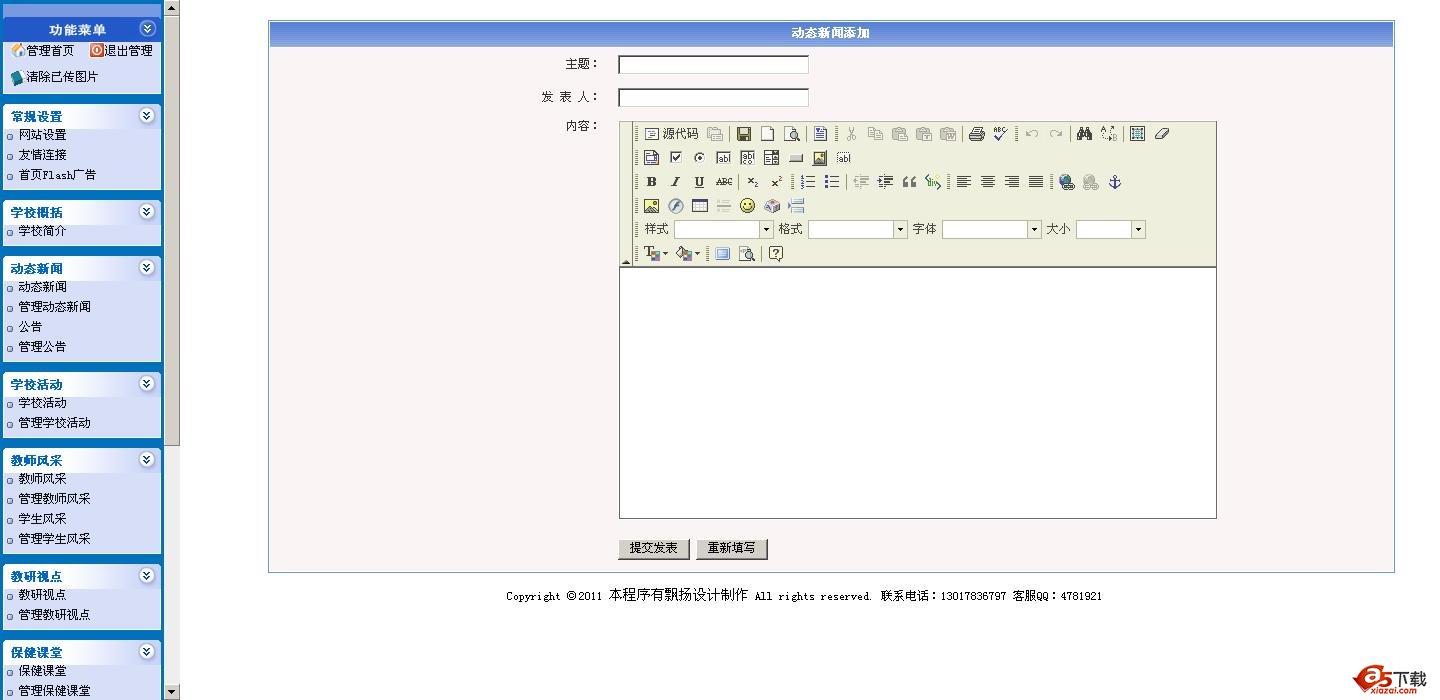Click the 提交发表 submit button
The image size is (1440, 700).
[x=653, y=549]
